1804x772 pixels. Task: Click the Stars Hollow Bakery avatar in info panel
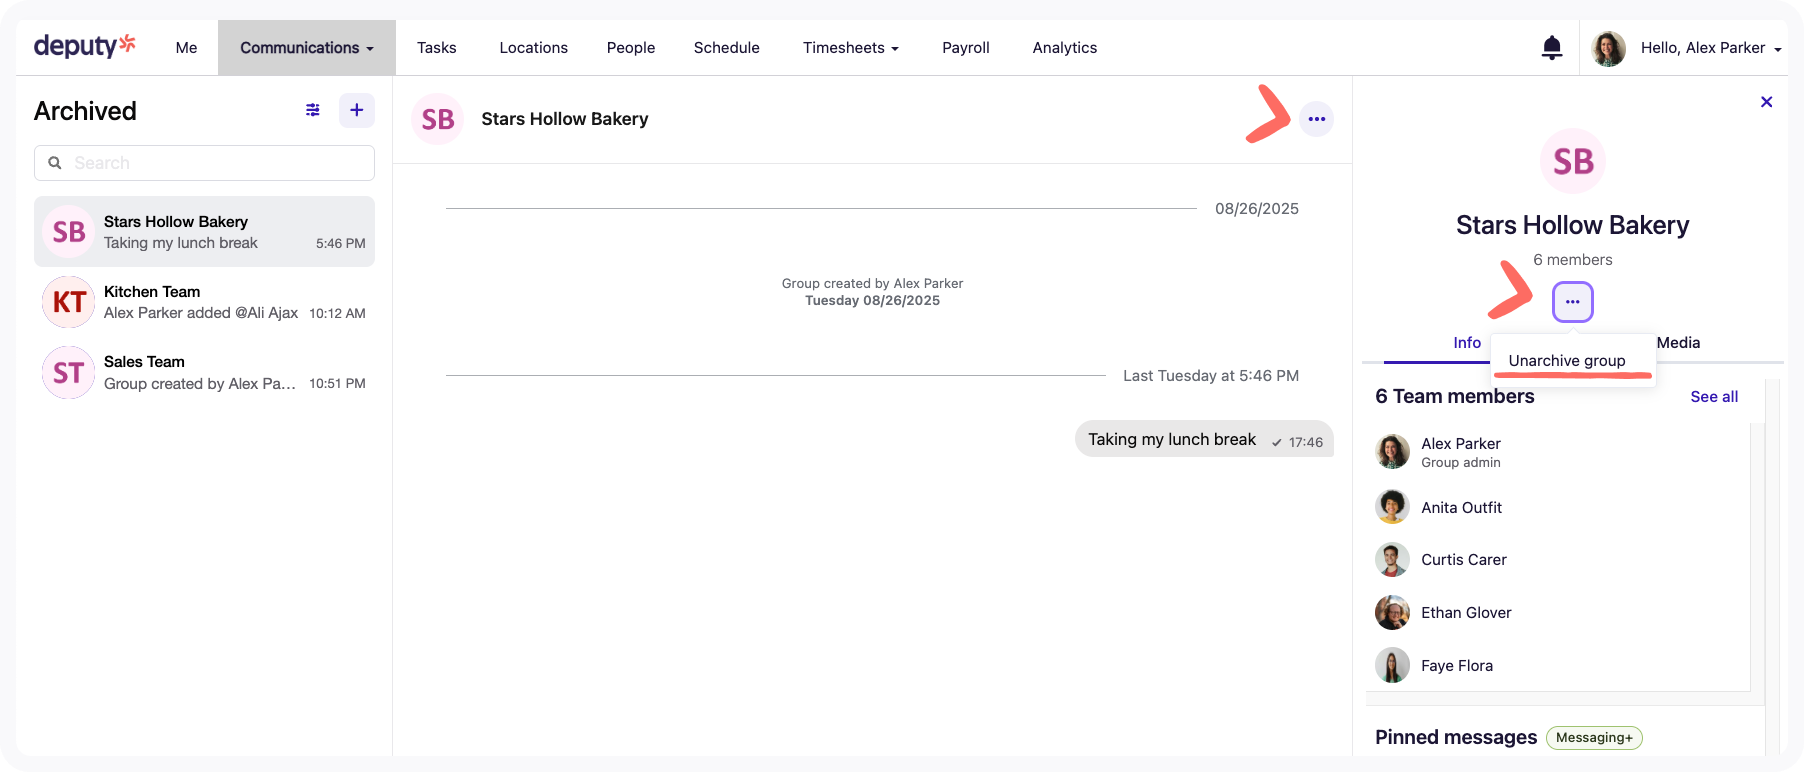[1572, 161]
